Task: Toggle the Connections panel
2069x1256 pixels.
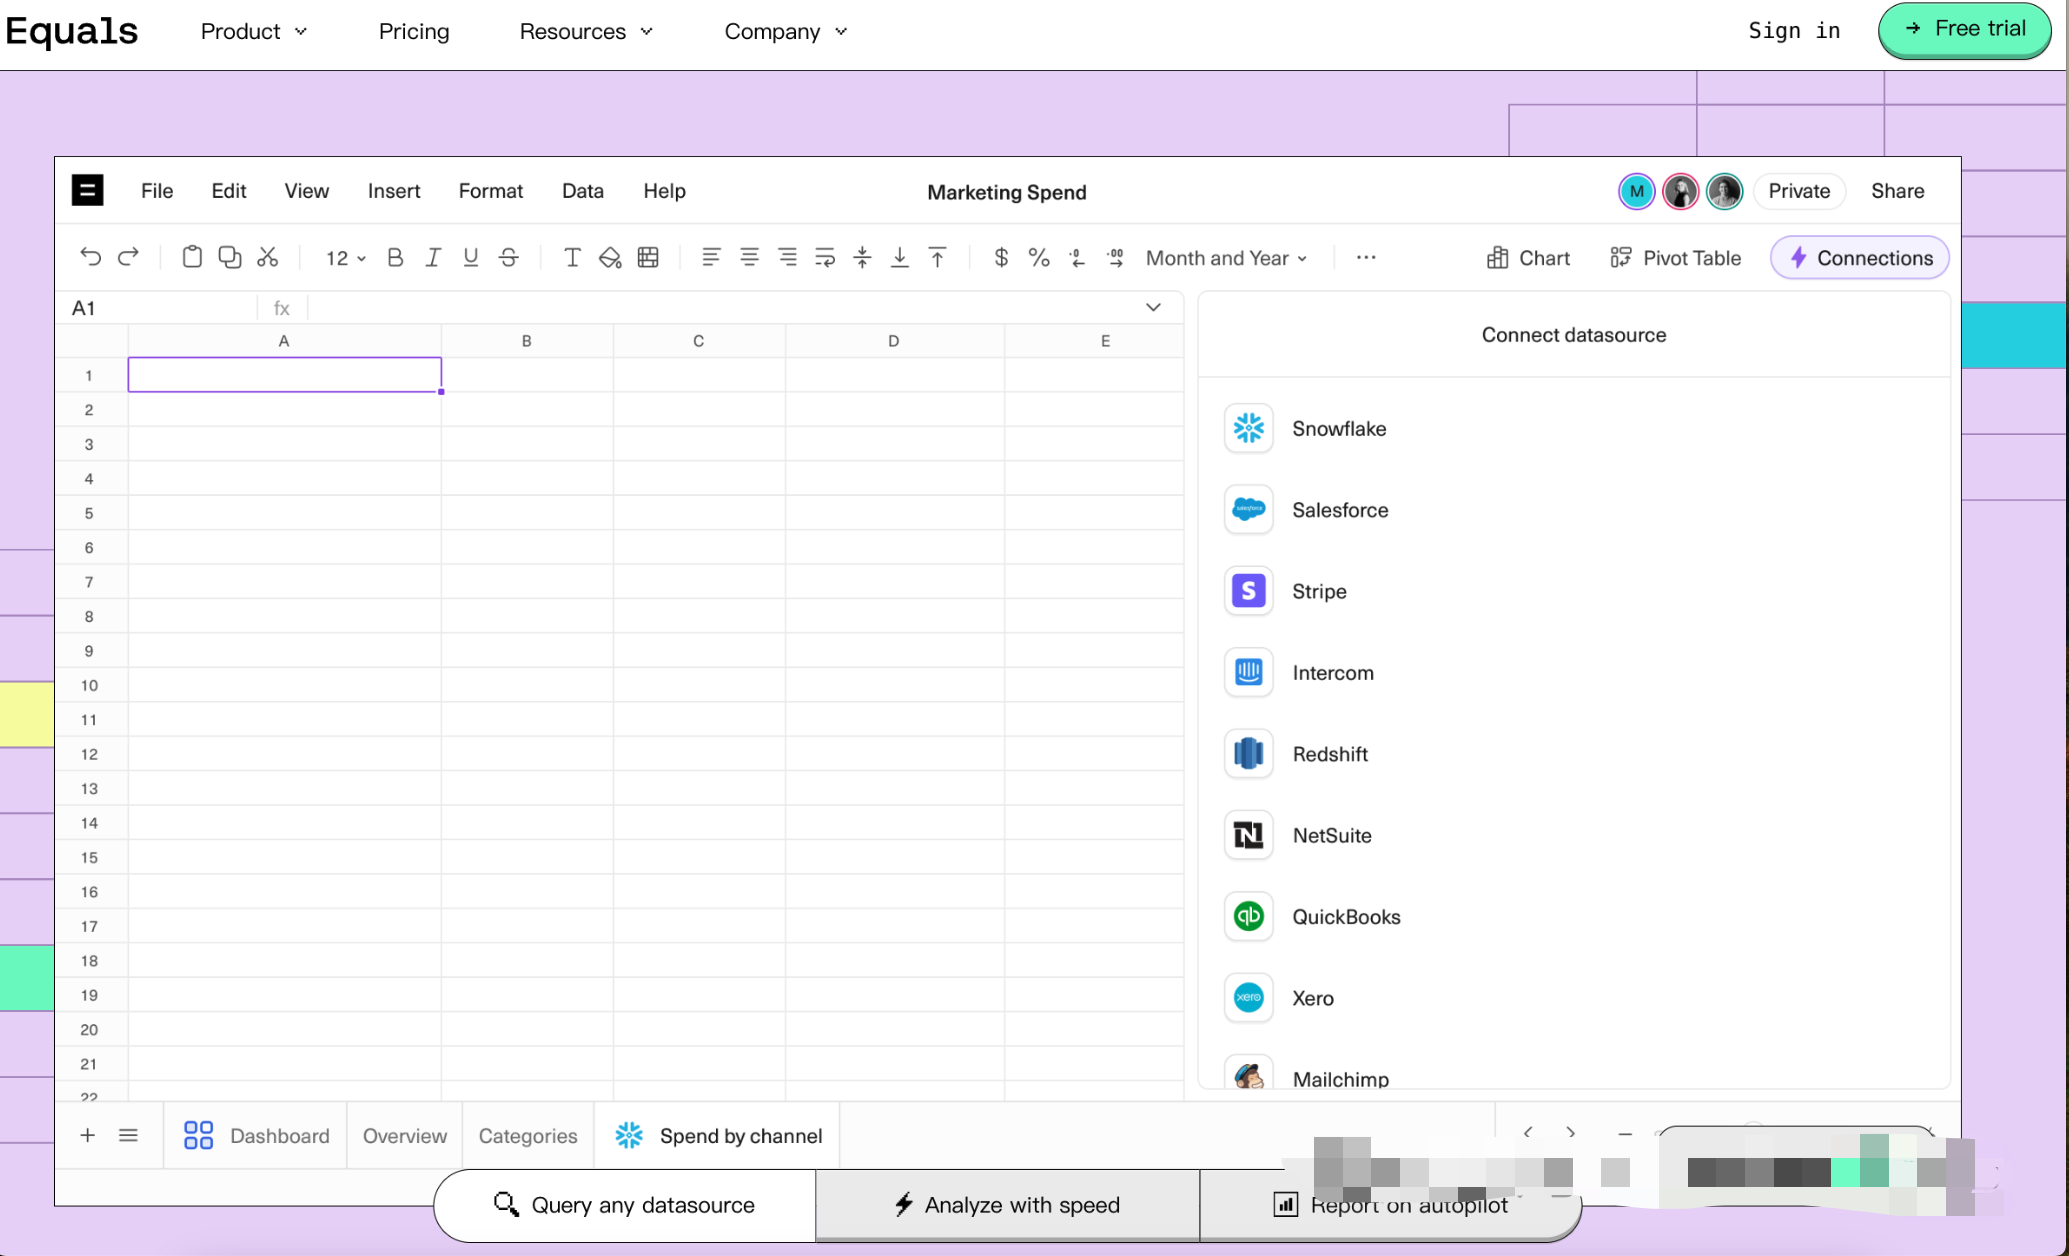Action: tap(1859, 259)
